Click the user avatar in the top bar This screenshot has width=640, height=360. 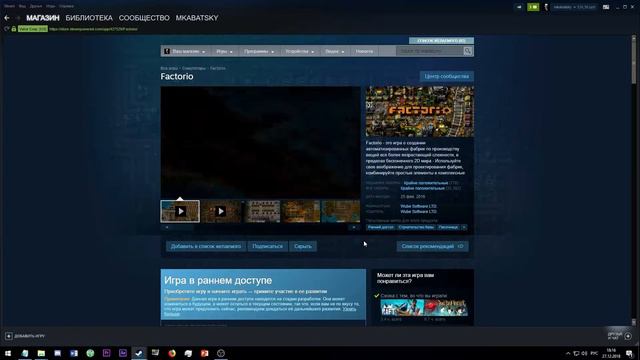546,7
